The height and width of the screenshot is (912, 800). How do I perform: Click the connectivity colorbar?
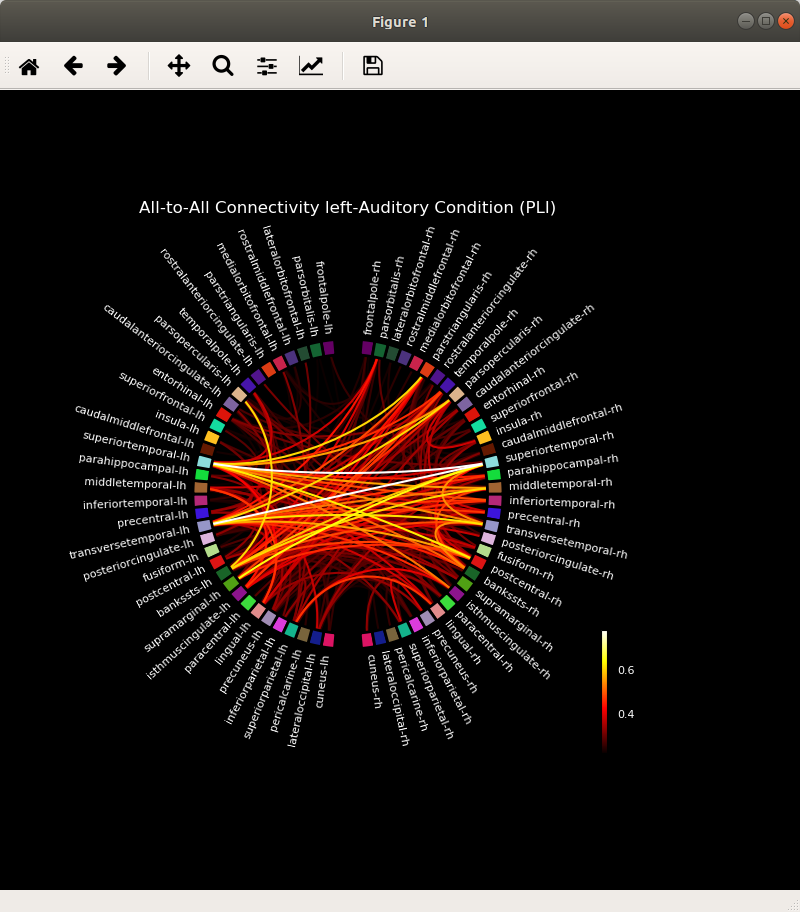click(604, 690)
